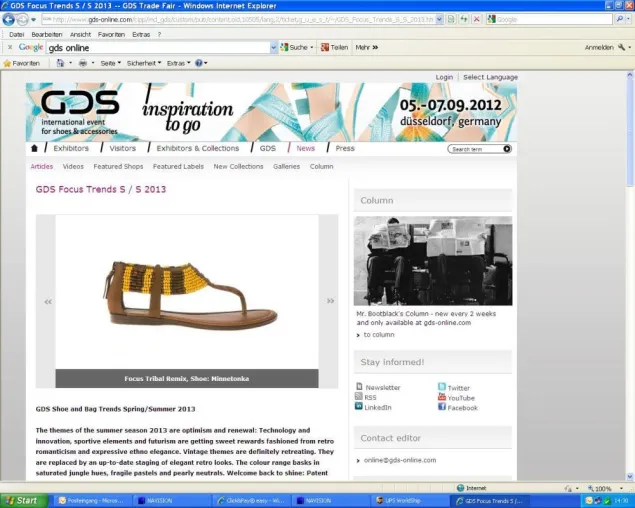Follow the 'to column' link
The height and width of the screenshot is (508, 635).
click(379, 335)
